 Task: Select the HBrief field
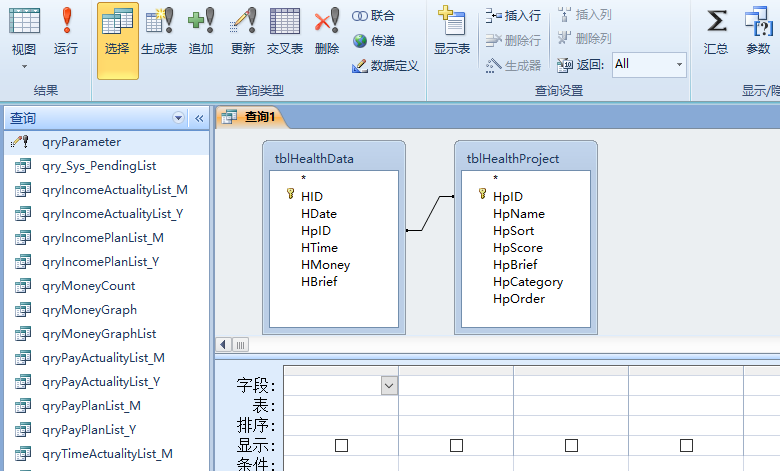pyautogui.click(x=319, y=282)
